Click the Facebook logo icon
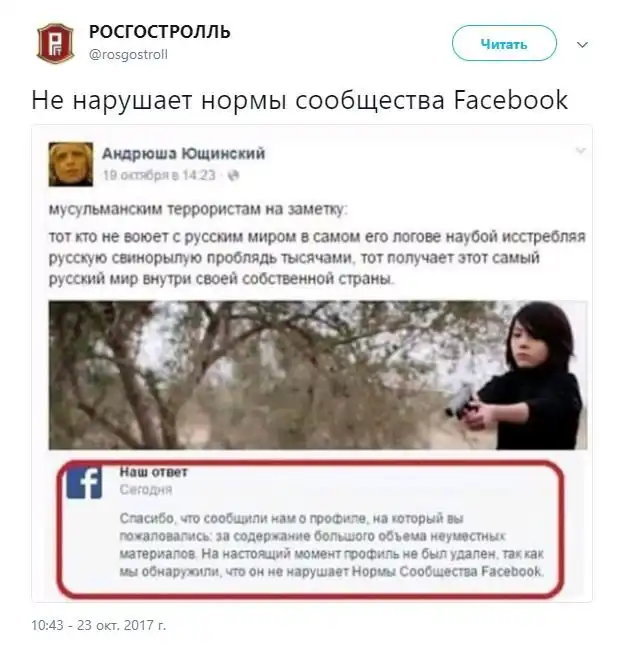Image resolution: width=619 pixels, height=645 pixels. (x=84, y=483)
